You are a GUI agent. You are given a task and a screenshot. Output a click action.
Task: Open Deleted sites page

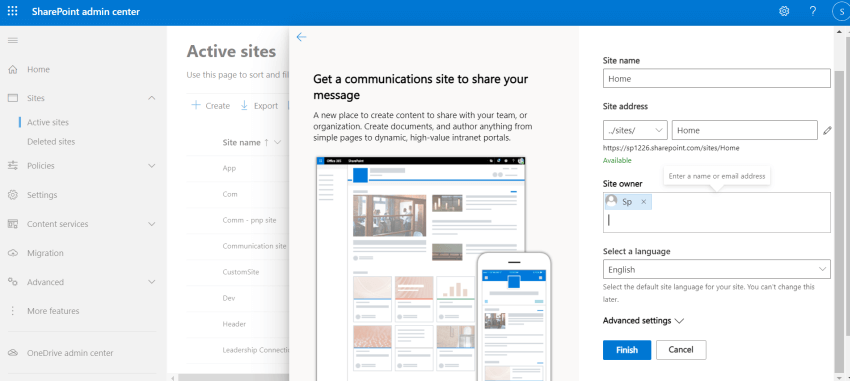(x=51, y=141)
